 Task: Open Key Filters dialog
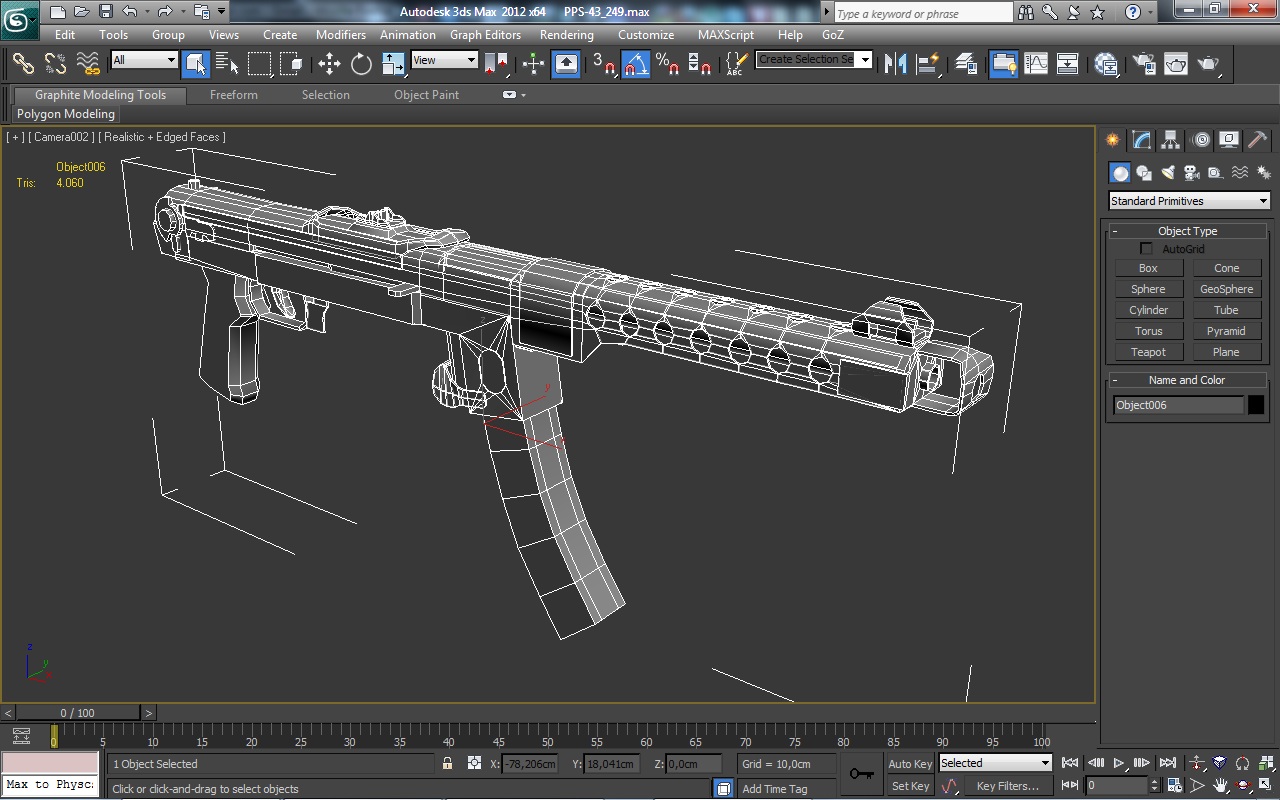(1008, 786)
